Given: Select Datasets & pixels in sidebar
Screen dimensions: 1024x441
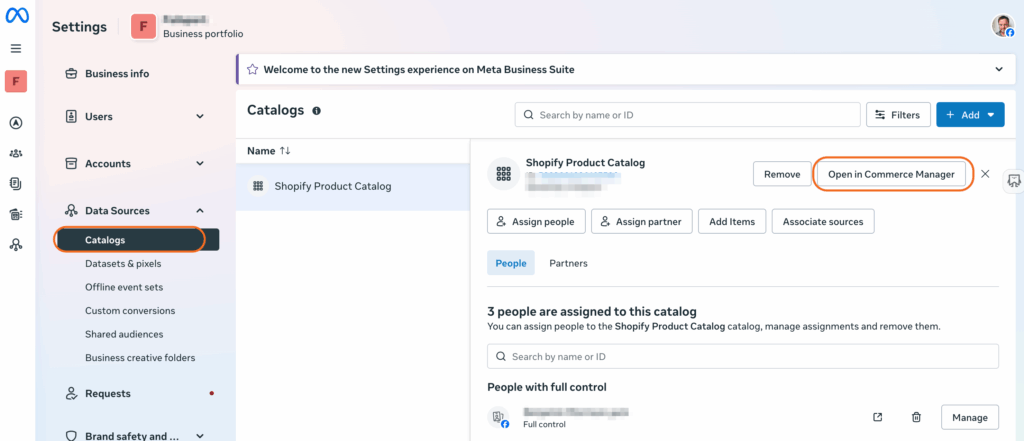Looking at the screenshot, I should coord(123,264).
